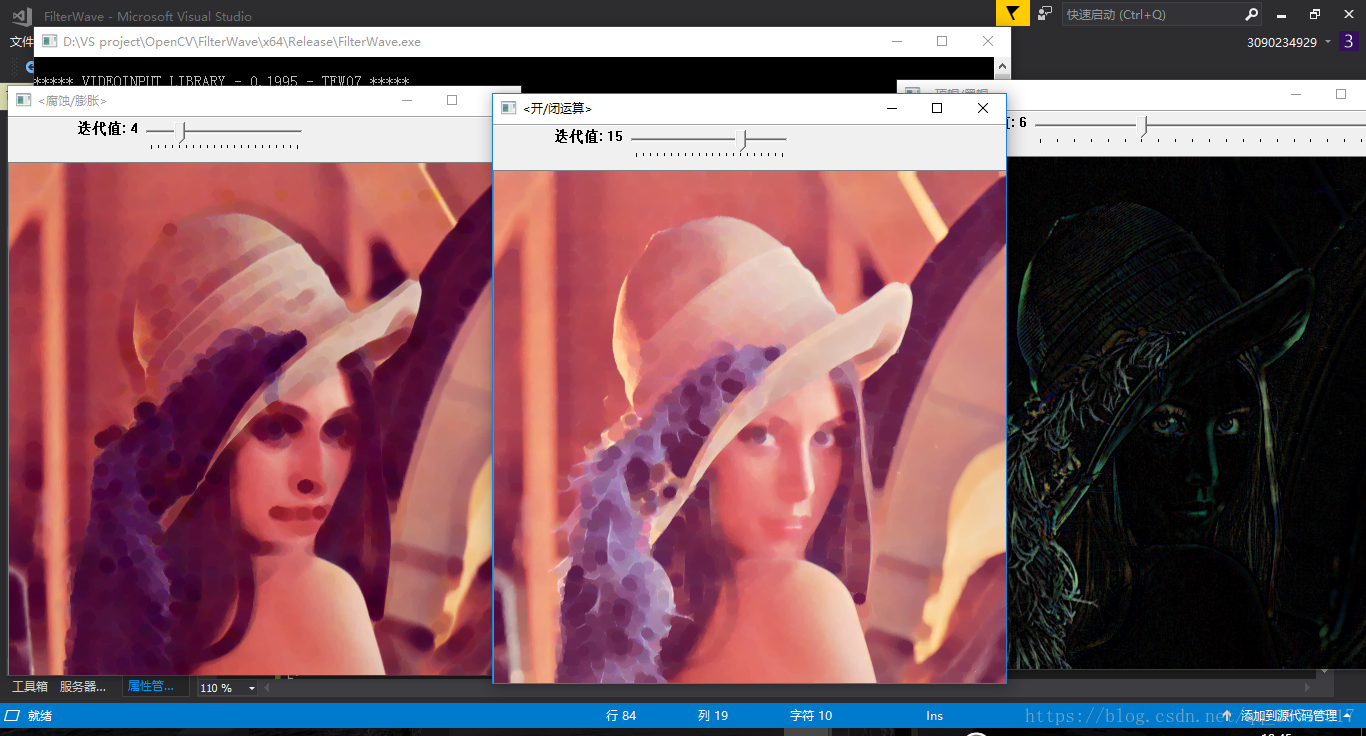Click the 迭代值: 15 label in the 开/闭运算 window

[589, 136]
